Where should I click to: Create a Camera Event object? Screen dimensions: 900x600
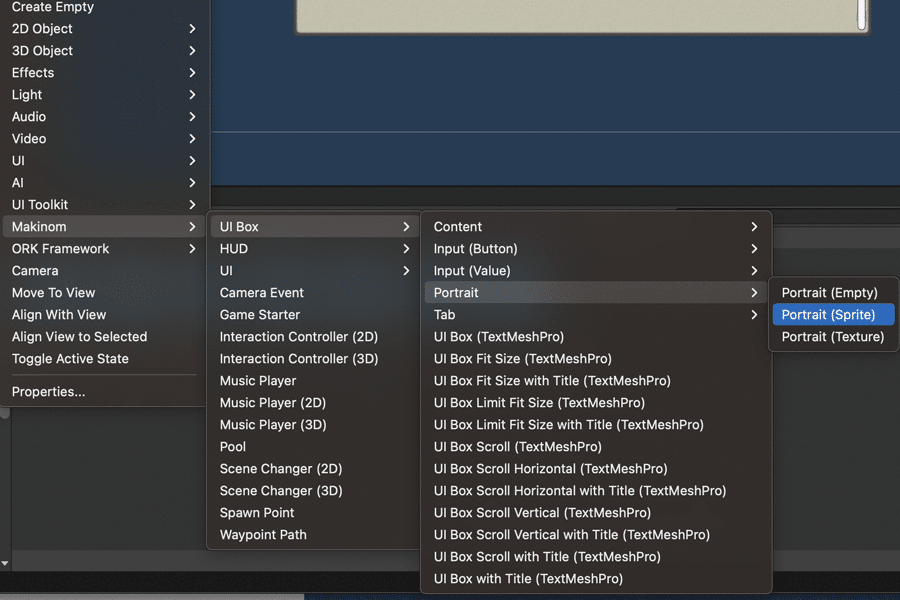(x=314, y=293)
